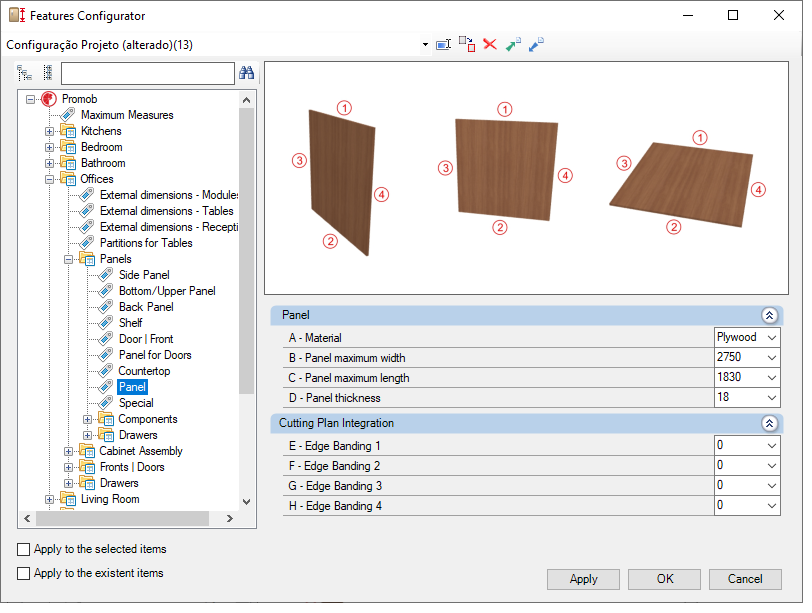Click the Offices folder icon
This screenshot has height=613, width=812.
pyautogui.click(x=68, y=179)
